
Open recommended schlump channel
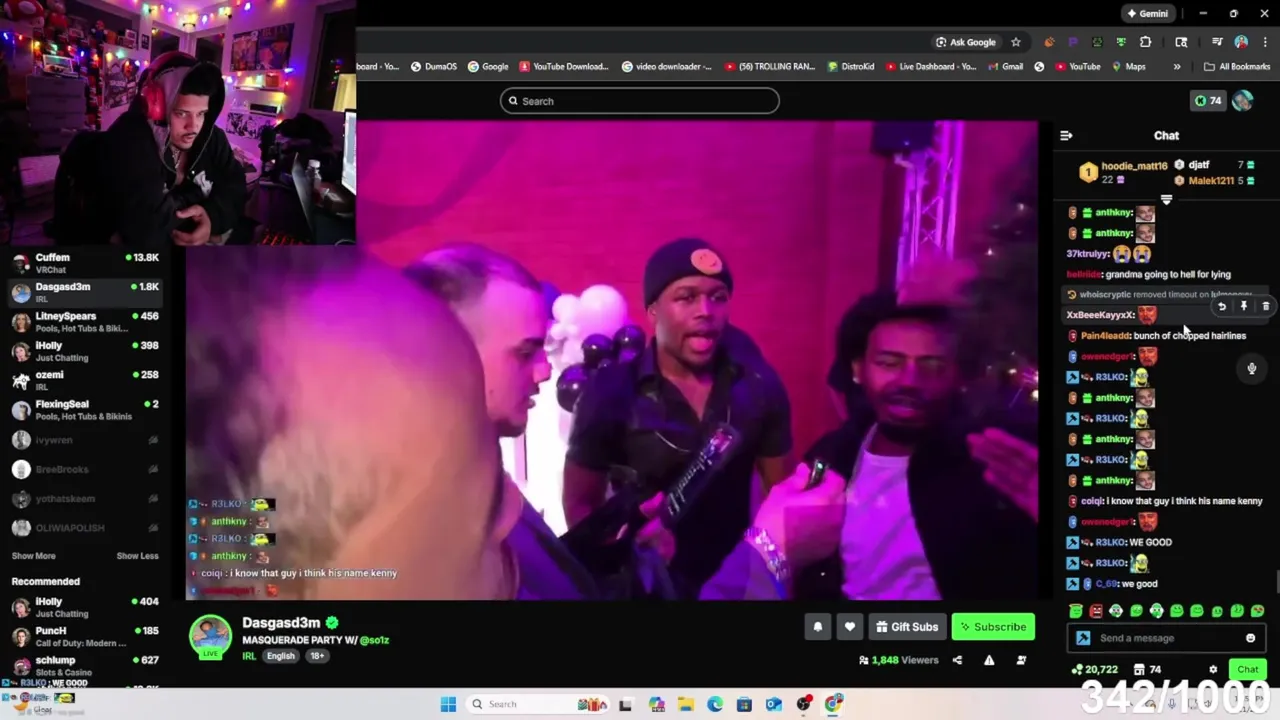click(85, 666)
